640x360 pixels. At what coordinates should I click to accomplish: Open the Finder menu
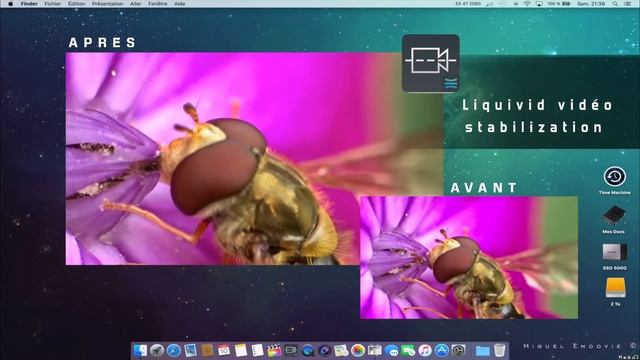29,4
